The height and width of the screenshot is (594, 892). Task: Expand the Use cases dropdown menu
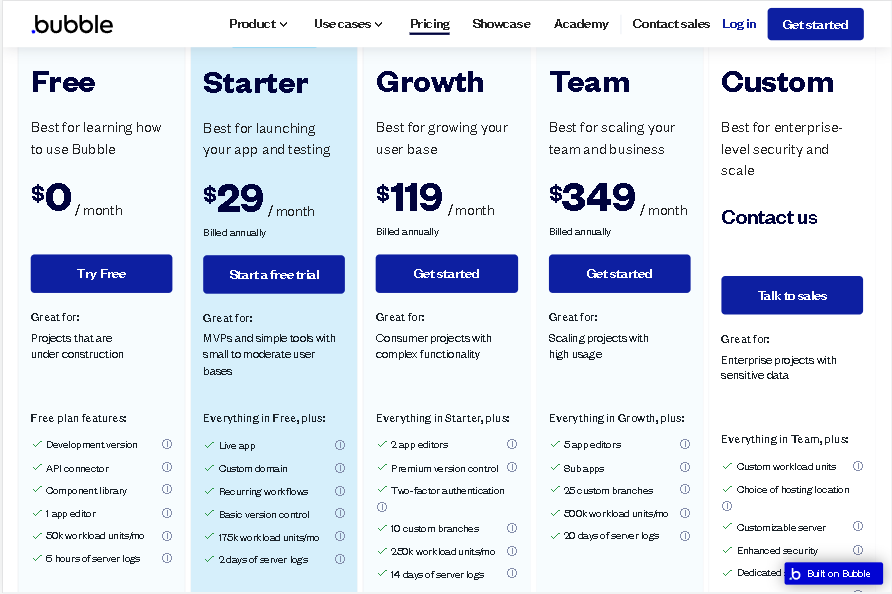348,24
